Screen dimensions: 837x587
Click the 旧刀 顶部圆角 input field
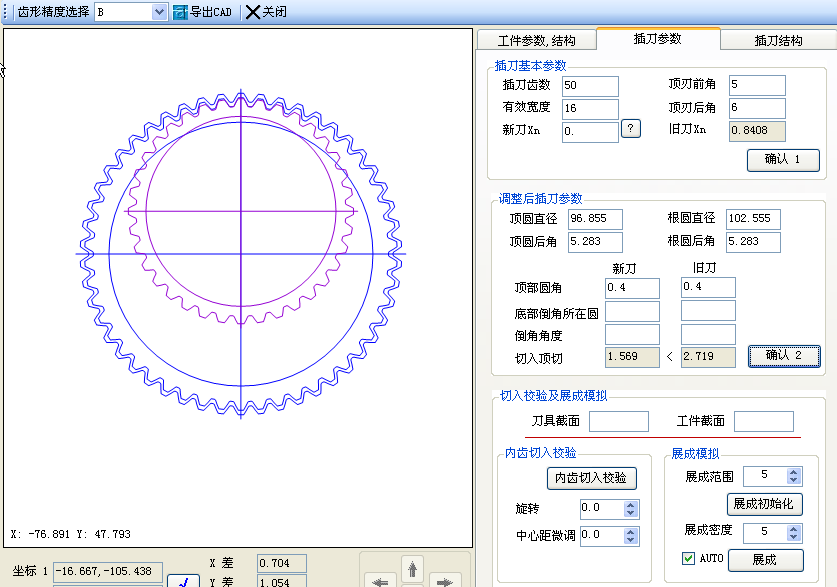click(x=708, y=287)
